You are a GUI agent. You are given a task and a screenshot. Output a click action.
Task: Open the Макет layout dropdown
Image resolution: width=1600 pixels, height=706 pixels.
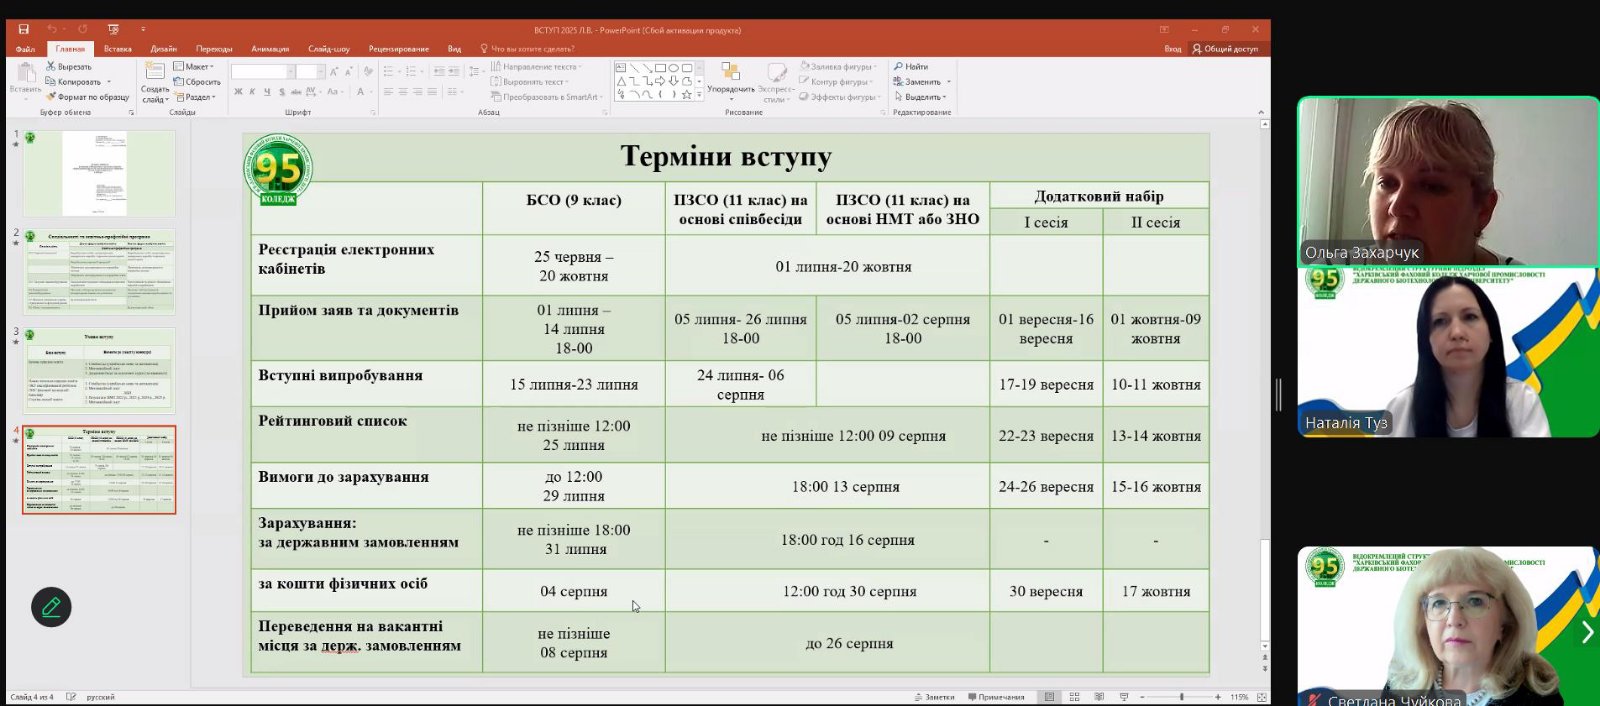194,67
